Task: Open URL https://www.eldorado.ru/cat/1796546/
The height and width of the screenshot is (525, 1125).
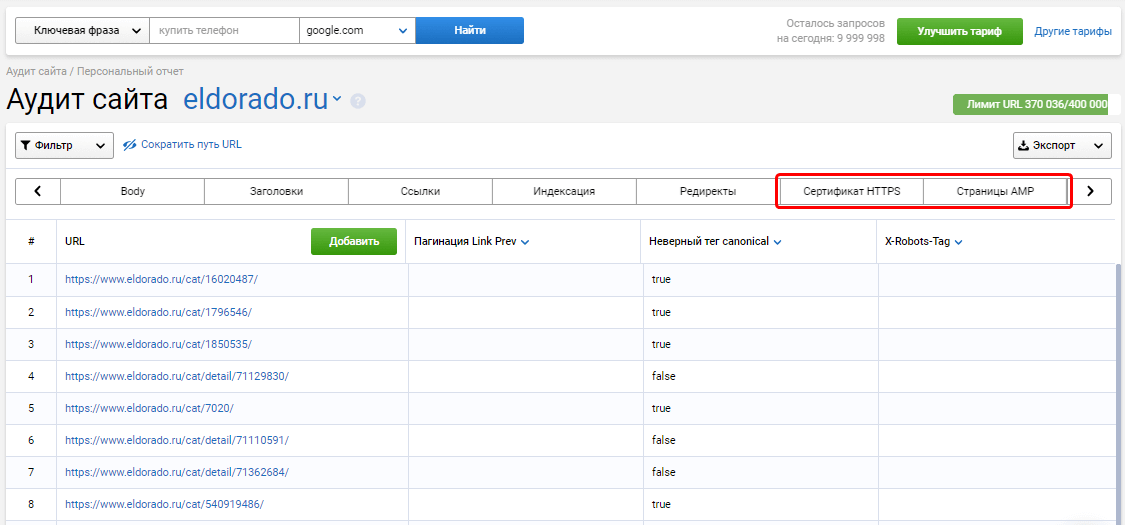Action: click(159, 312)
